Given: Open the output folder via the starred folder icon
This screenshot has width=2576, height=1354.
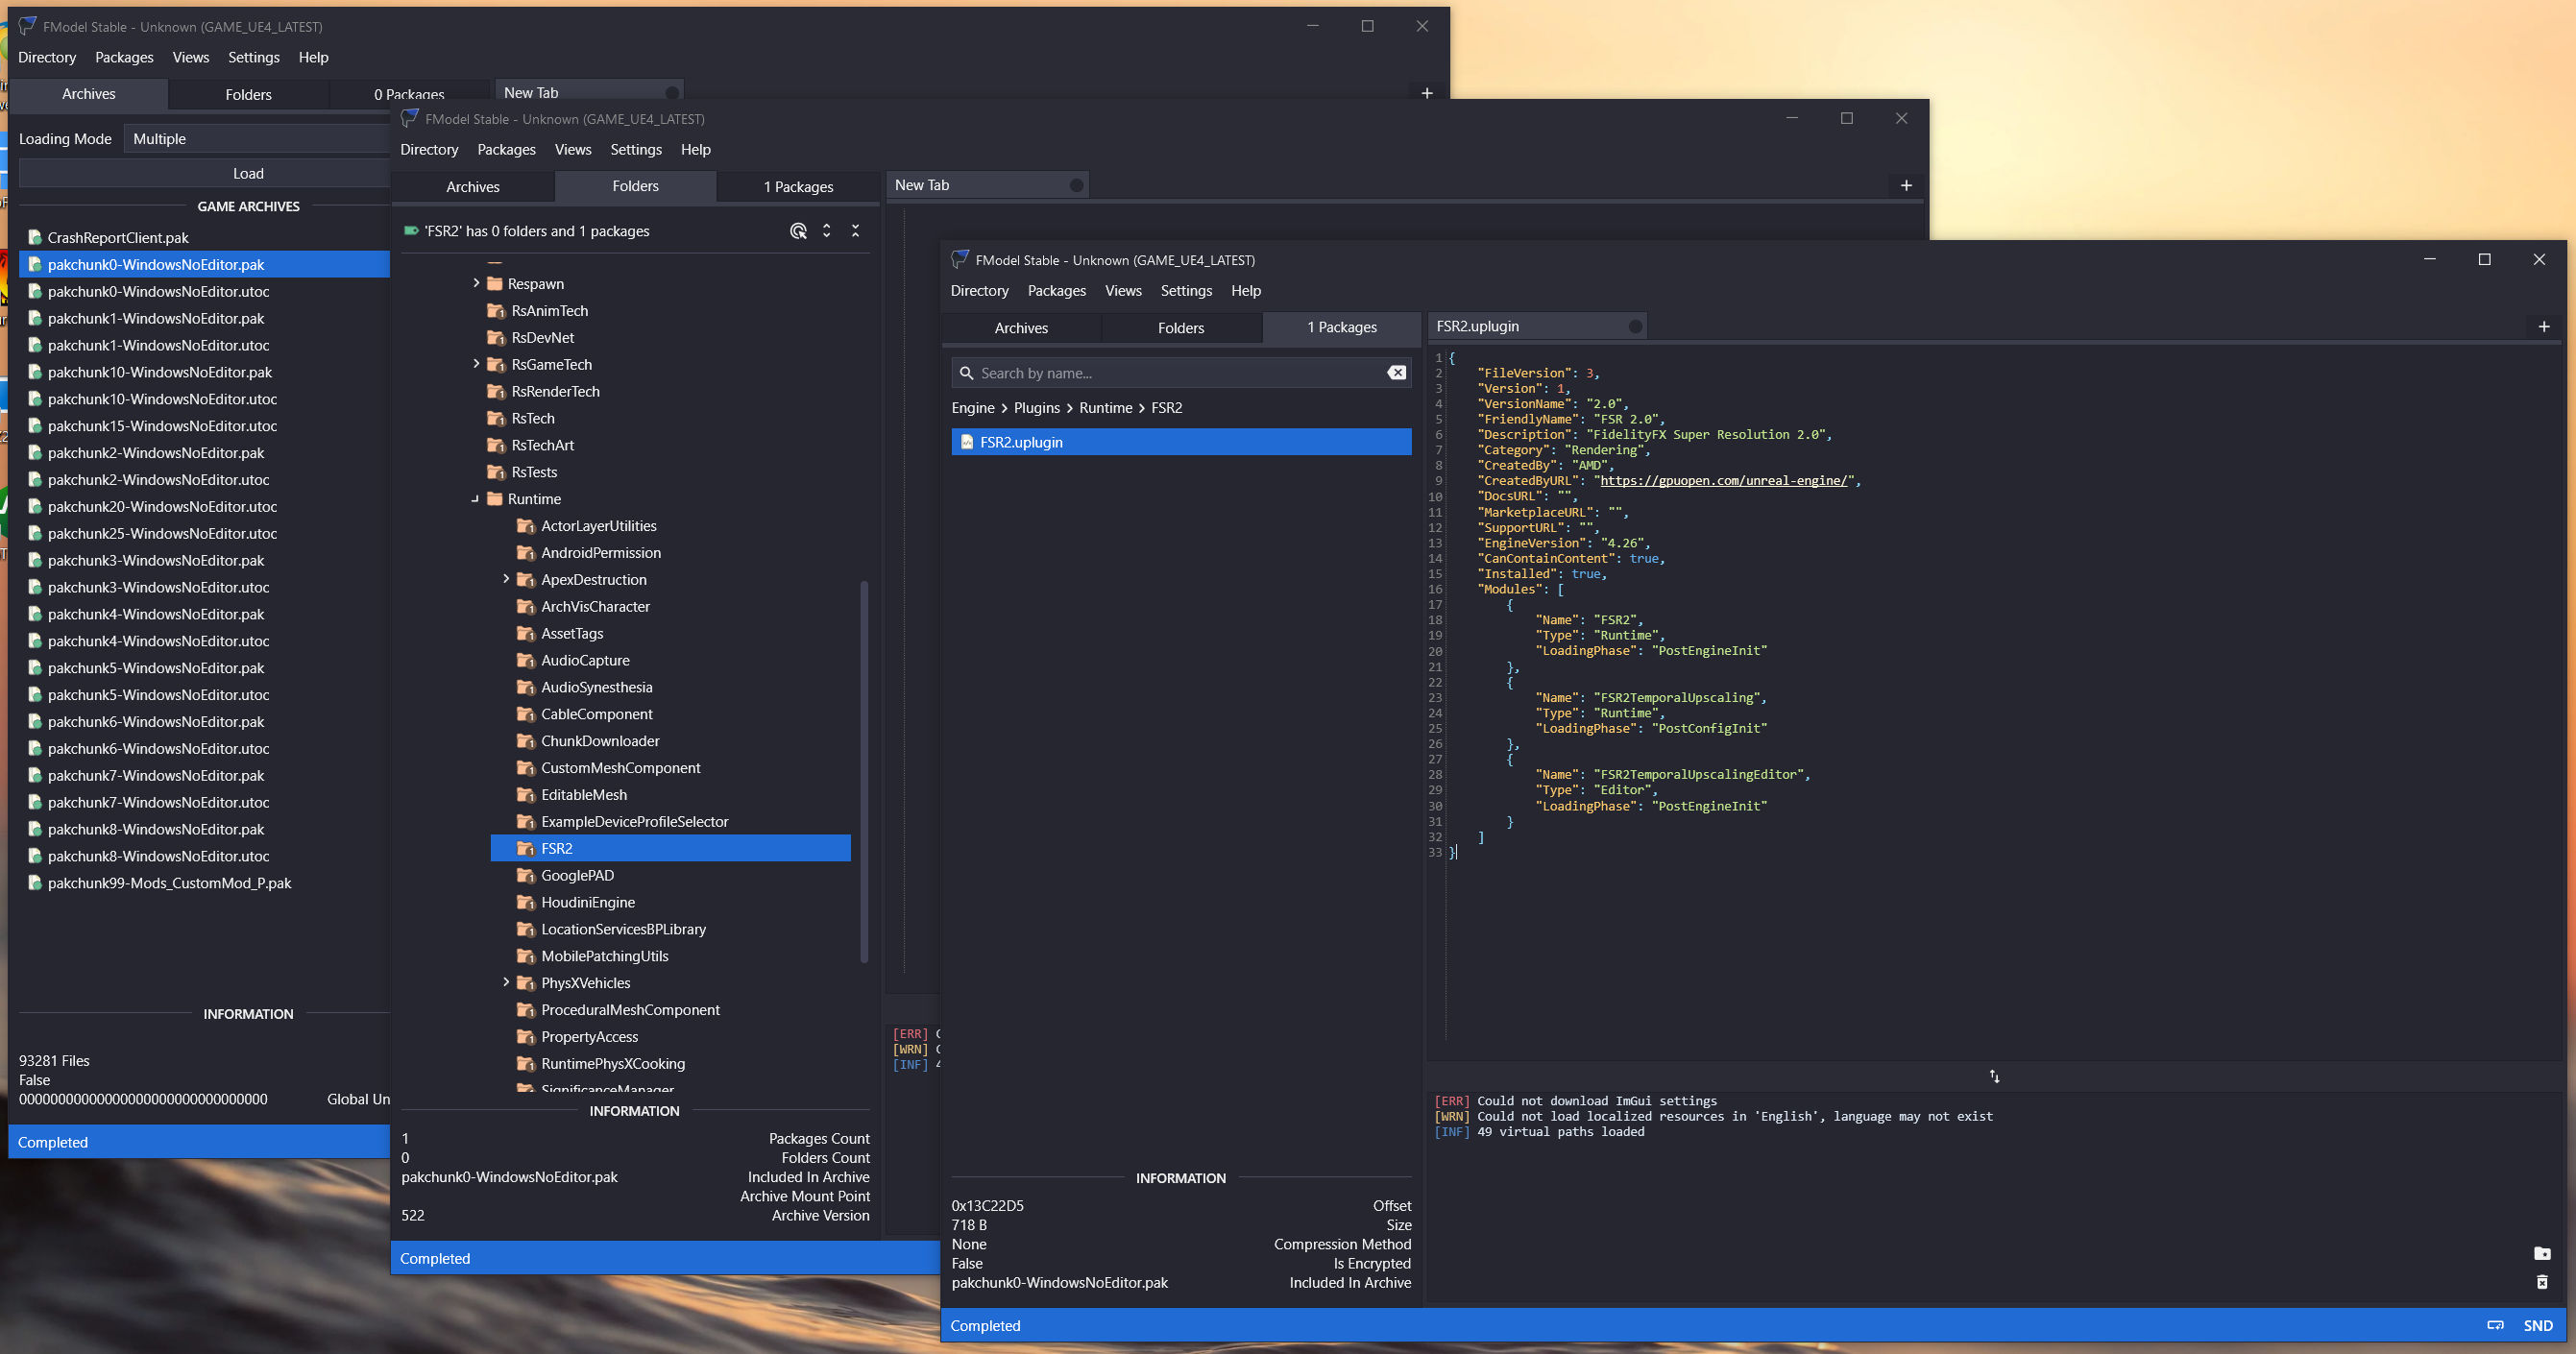Looking at the screenshot, I should click(x=2542, y=1254).
